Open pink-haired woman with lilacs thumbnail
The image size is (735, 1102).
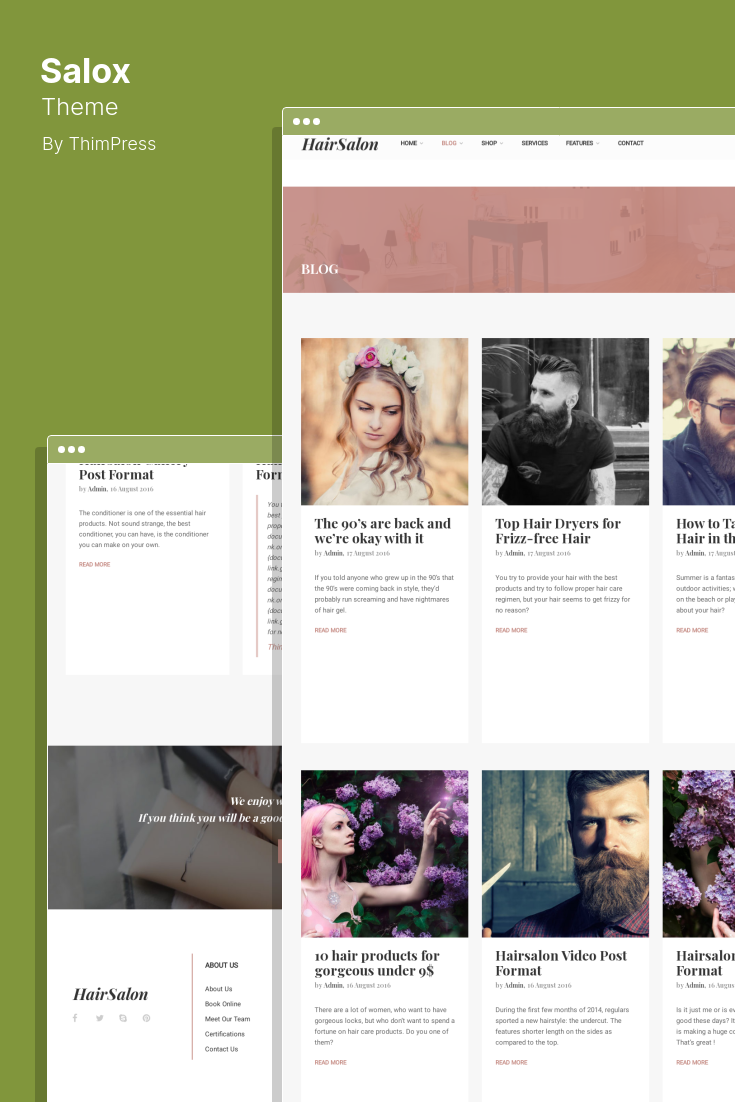pos(384,854)
